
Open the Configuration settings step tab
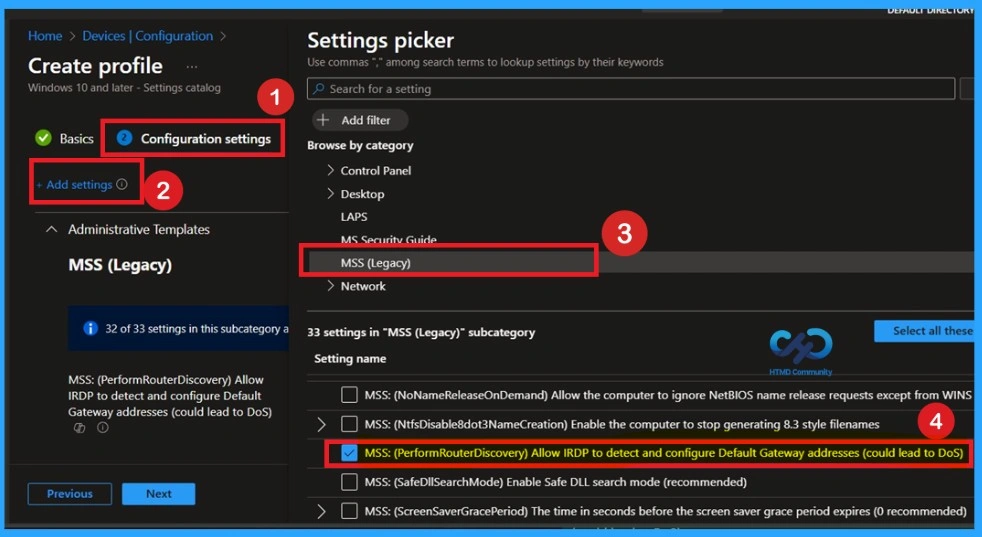pos(194,138)
